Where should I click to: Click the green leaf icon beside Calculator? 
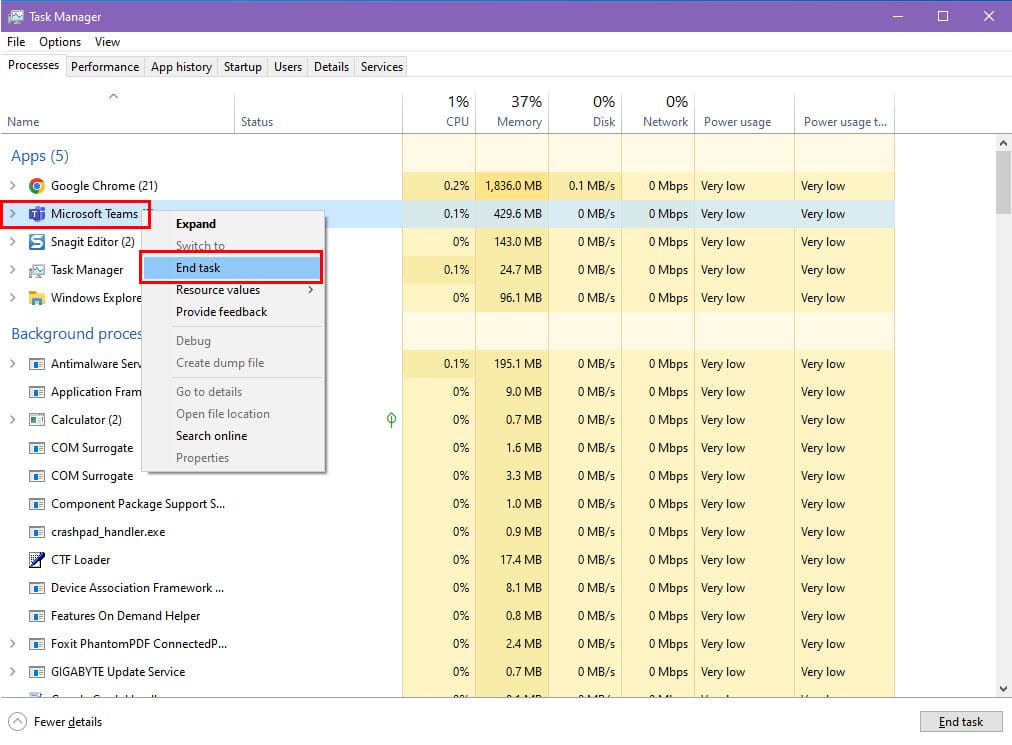[x=391, y=420]
